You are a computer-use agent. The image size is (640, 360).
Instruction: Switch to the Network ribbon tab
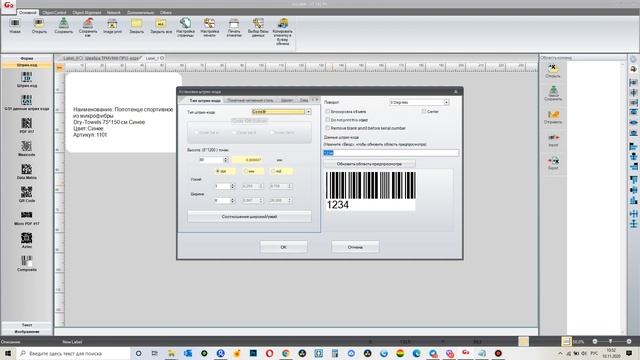(114, 13)
